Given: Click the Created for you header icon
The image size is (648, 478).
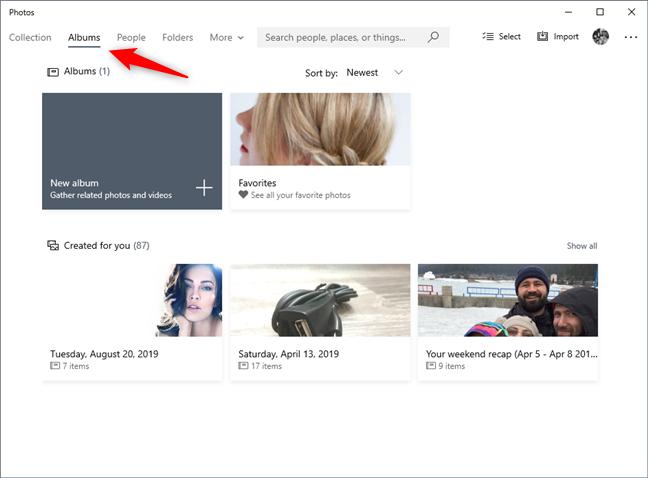Looking at the screenshot, I should click(53, 245).
